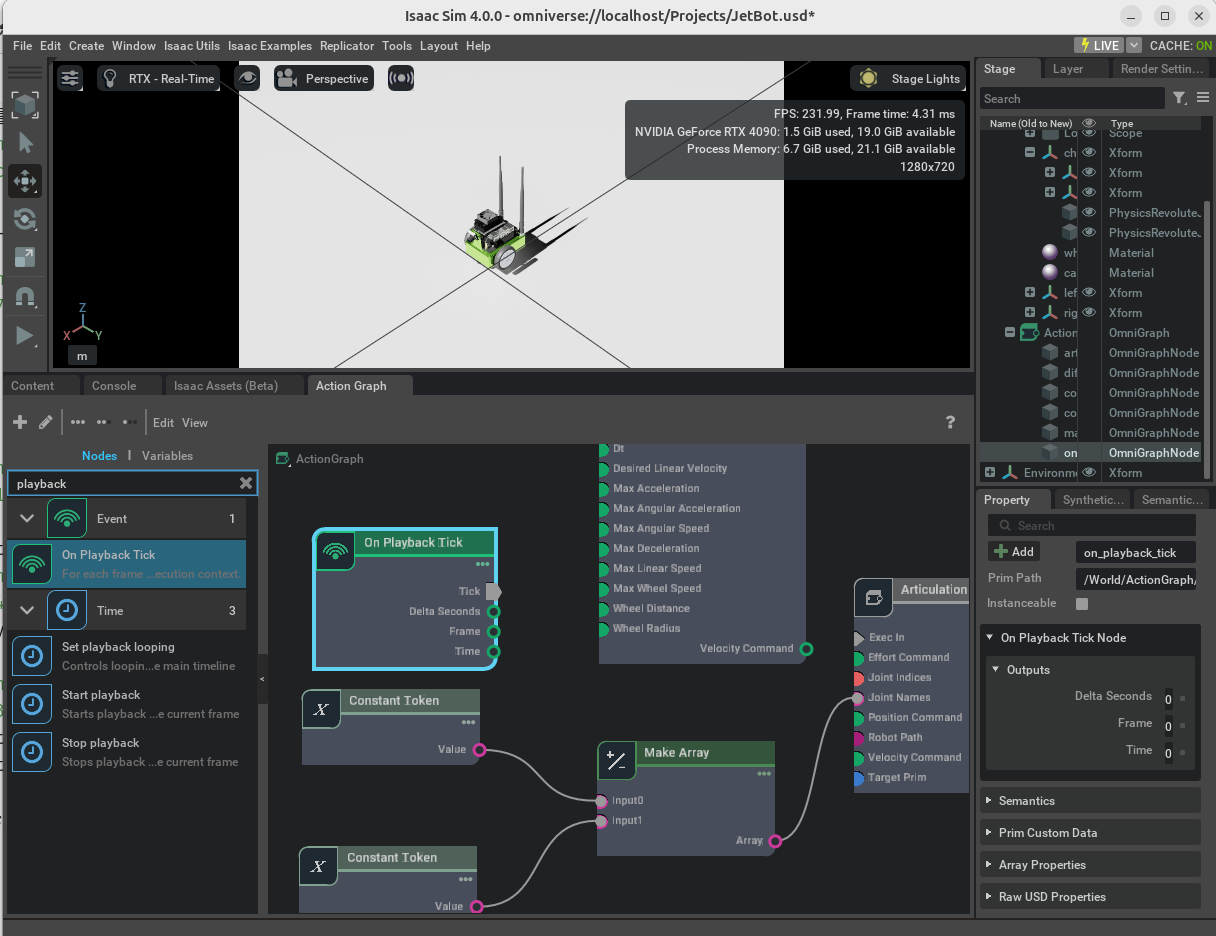Toggle the LIVE session button
This screenshot has width=1216, height=936.
point(1098,45)
